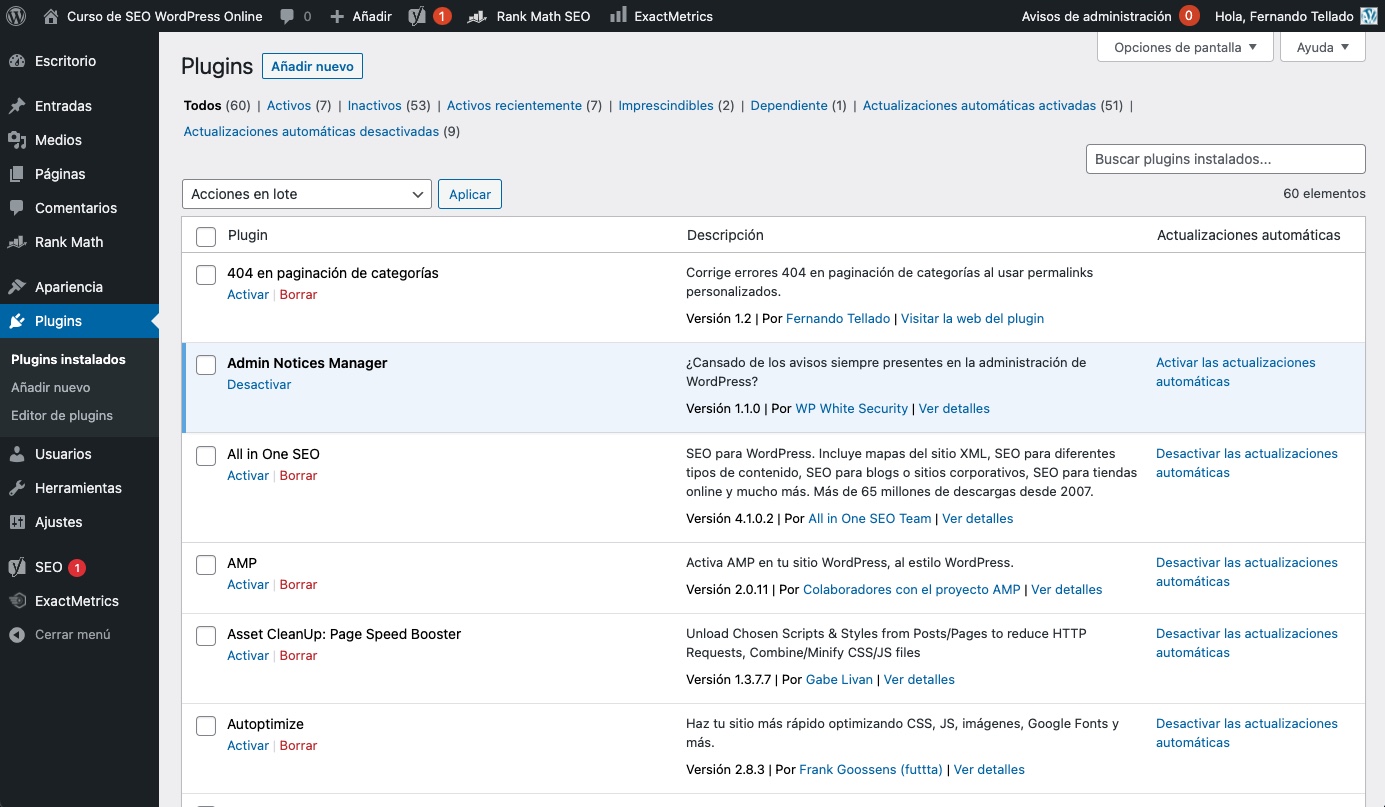This screenshot has height=807, width=1385.
Task: Toggle the select-all checkbox in table header
Action: [x=206, y=236]
